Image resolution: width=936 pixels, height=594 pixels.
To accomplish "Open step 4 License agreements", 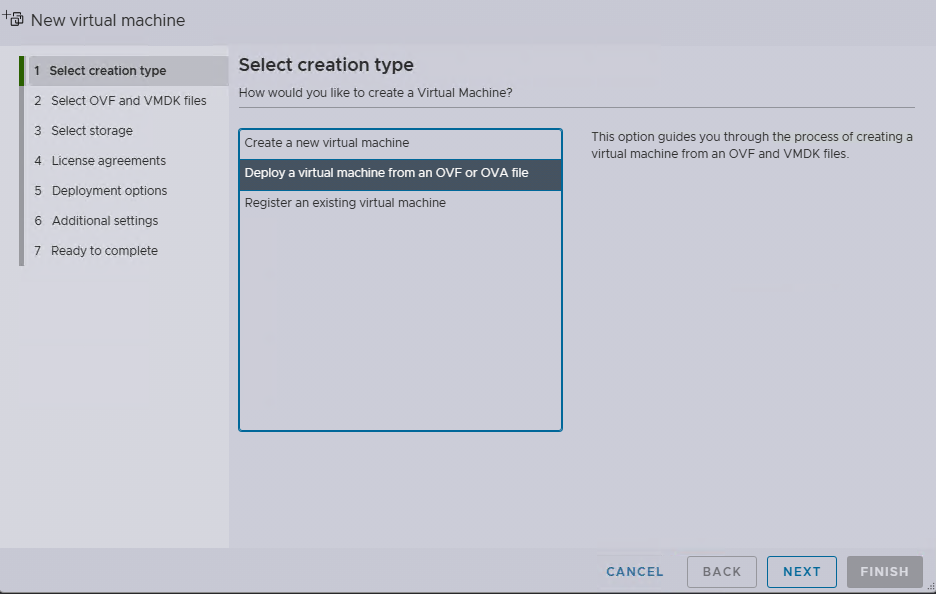I will [108, 161].
